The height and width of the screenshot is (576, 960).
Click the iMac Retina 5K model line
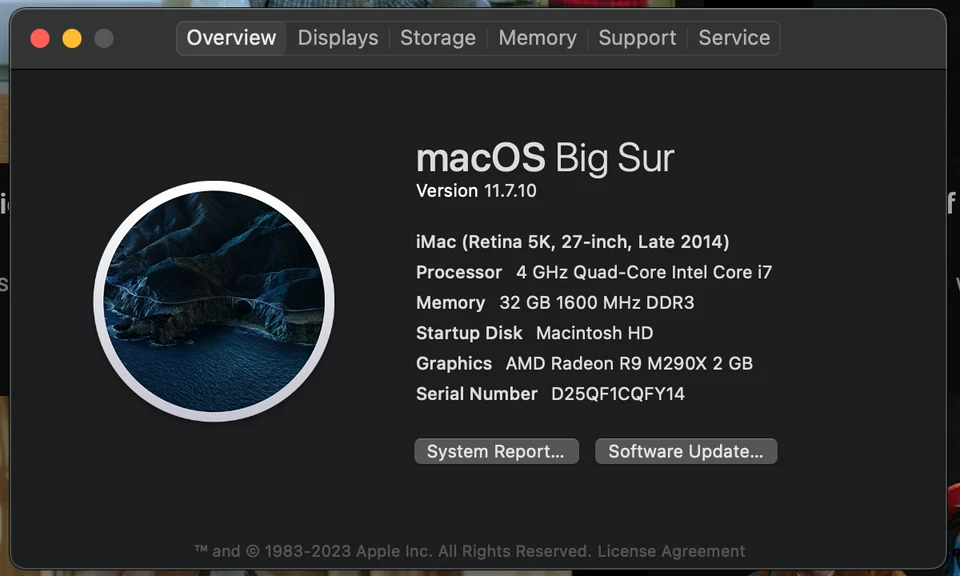coord(572,242)
